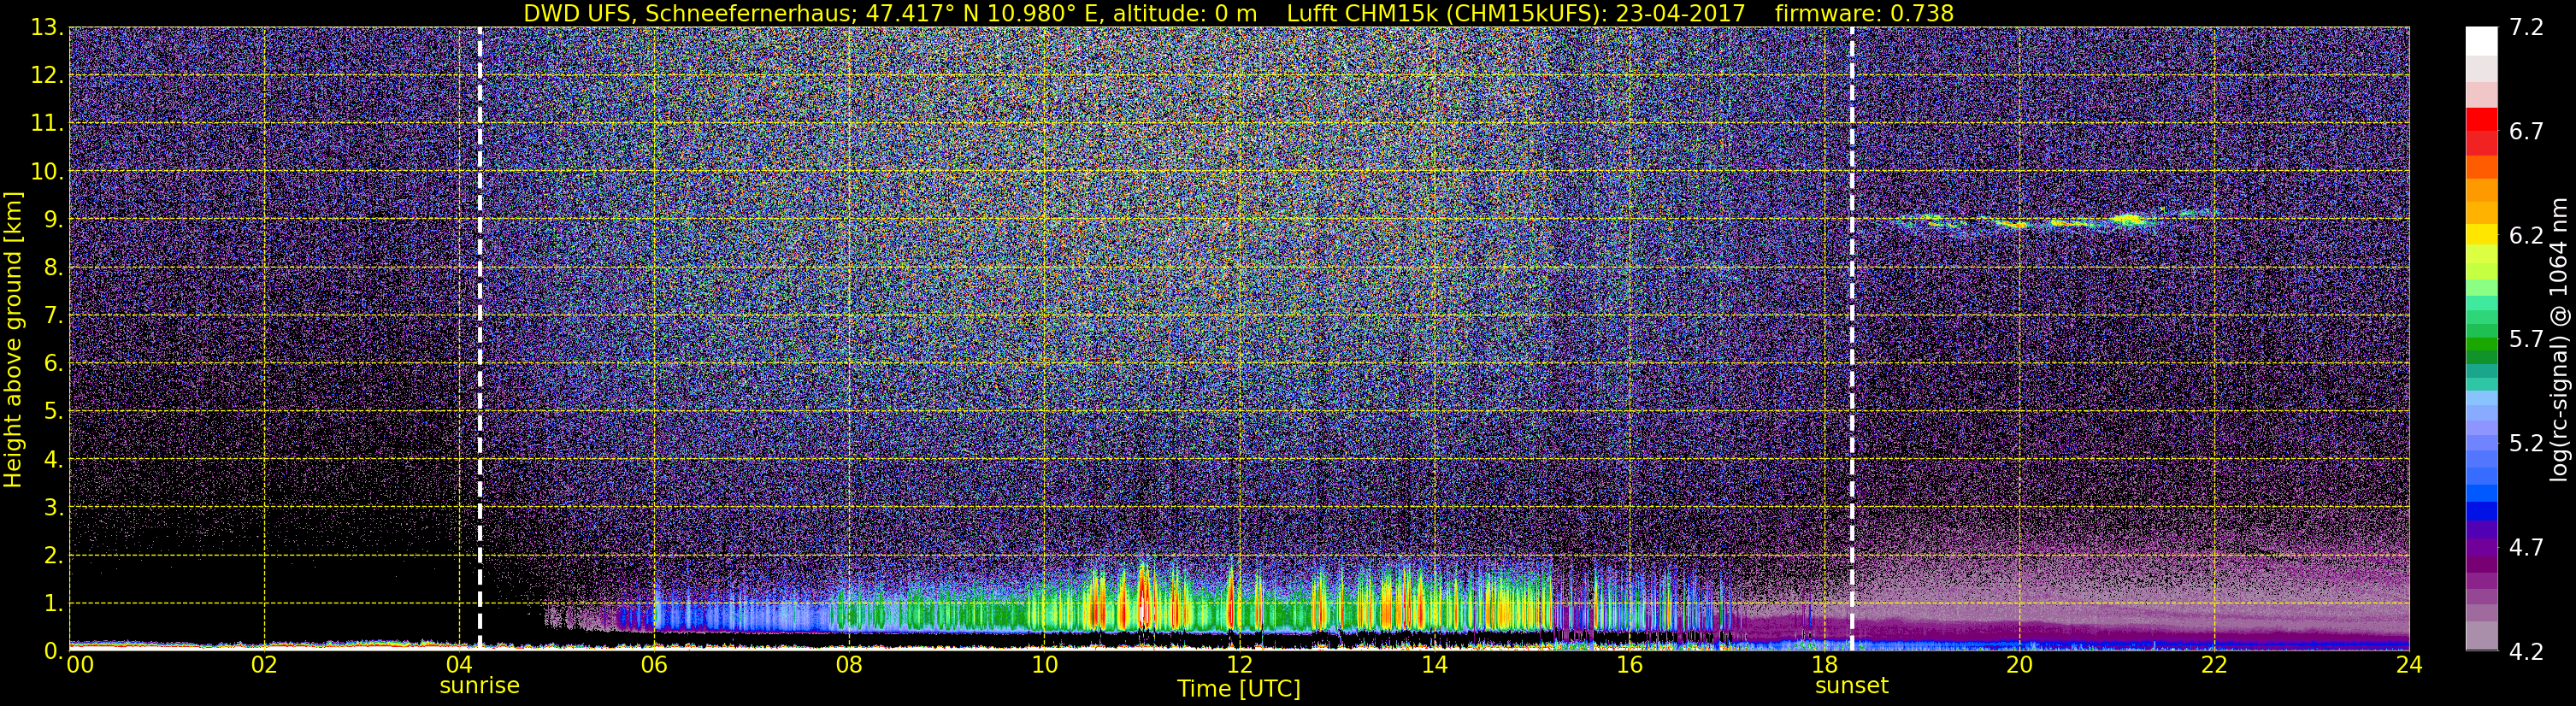Click height tick label "13."

(46, 27)
